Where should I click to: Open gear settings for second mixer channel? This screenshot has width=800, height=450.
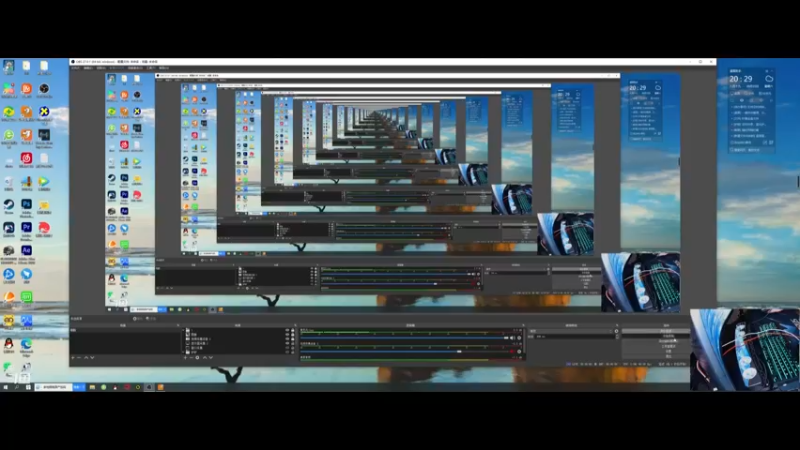(x=519, y=352)
